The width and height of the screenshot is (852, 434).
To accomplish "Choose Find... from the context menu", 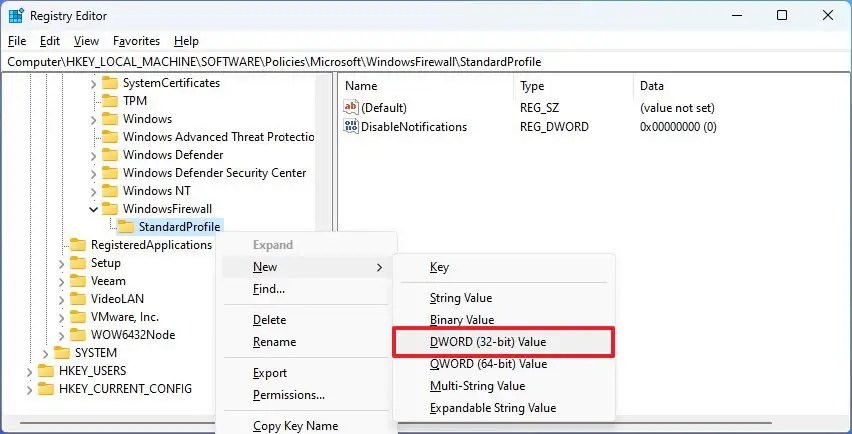I will click(x=307, y=289).
